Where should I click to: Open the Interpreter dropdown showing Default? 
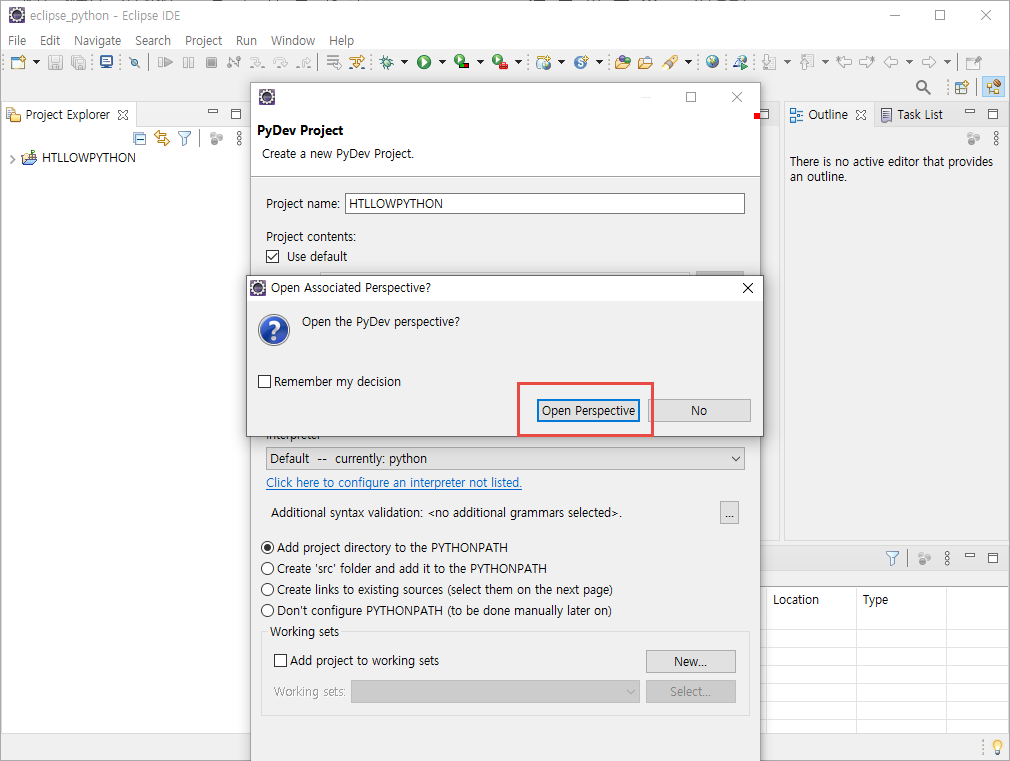click(505, 459)
